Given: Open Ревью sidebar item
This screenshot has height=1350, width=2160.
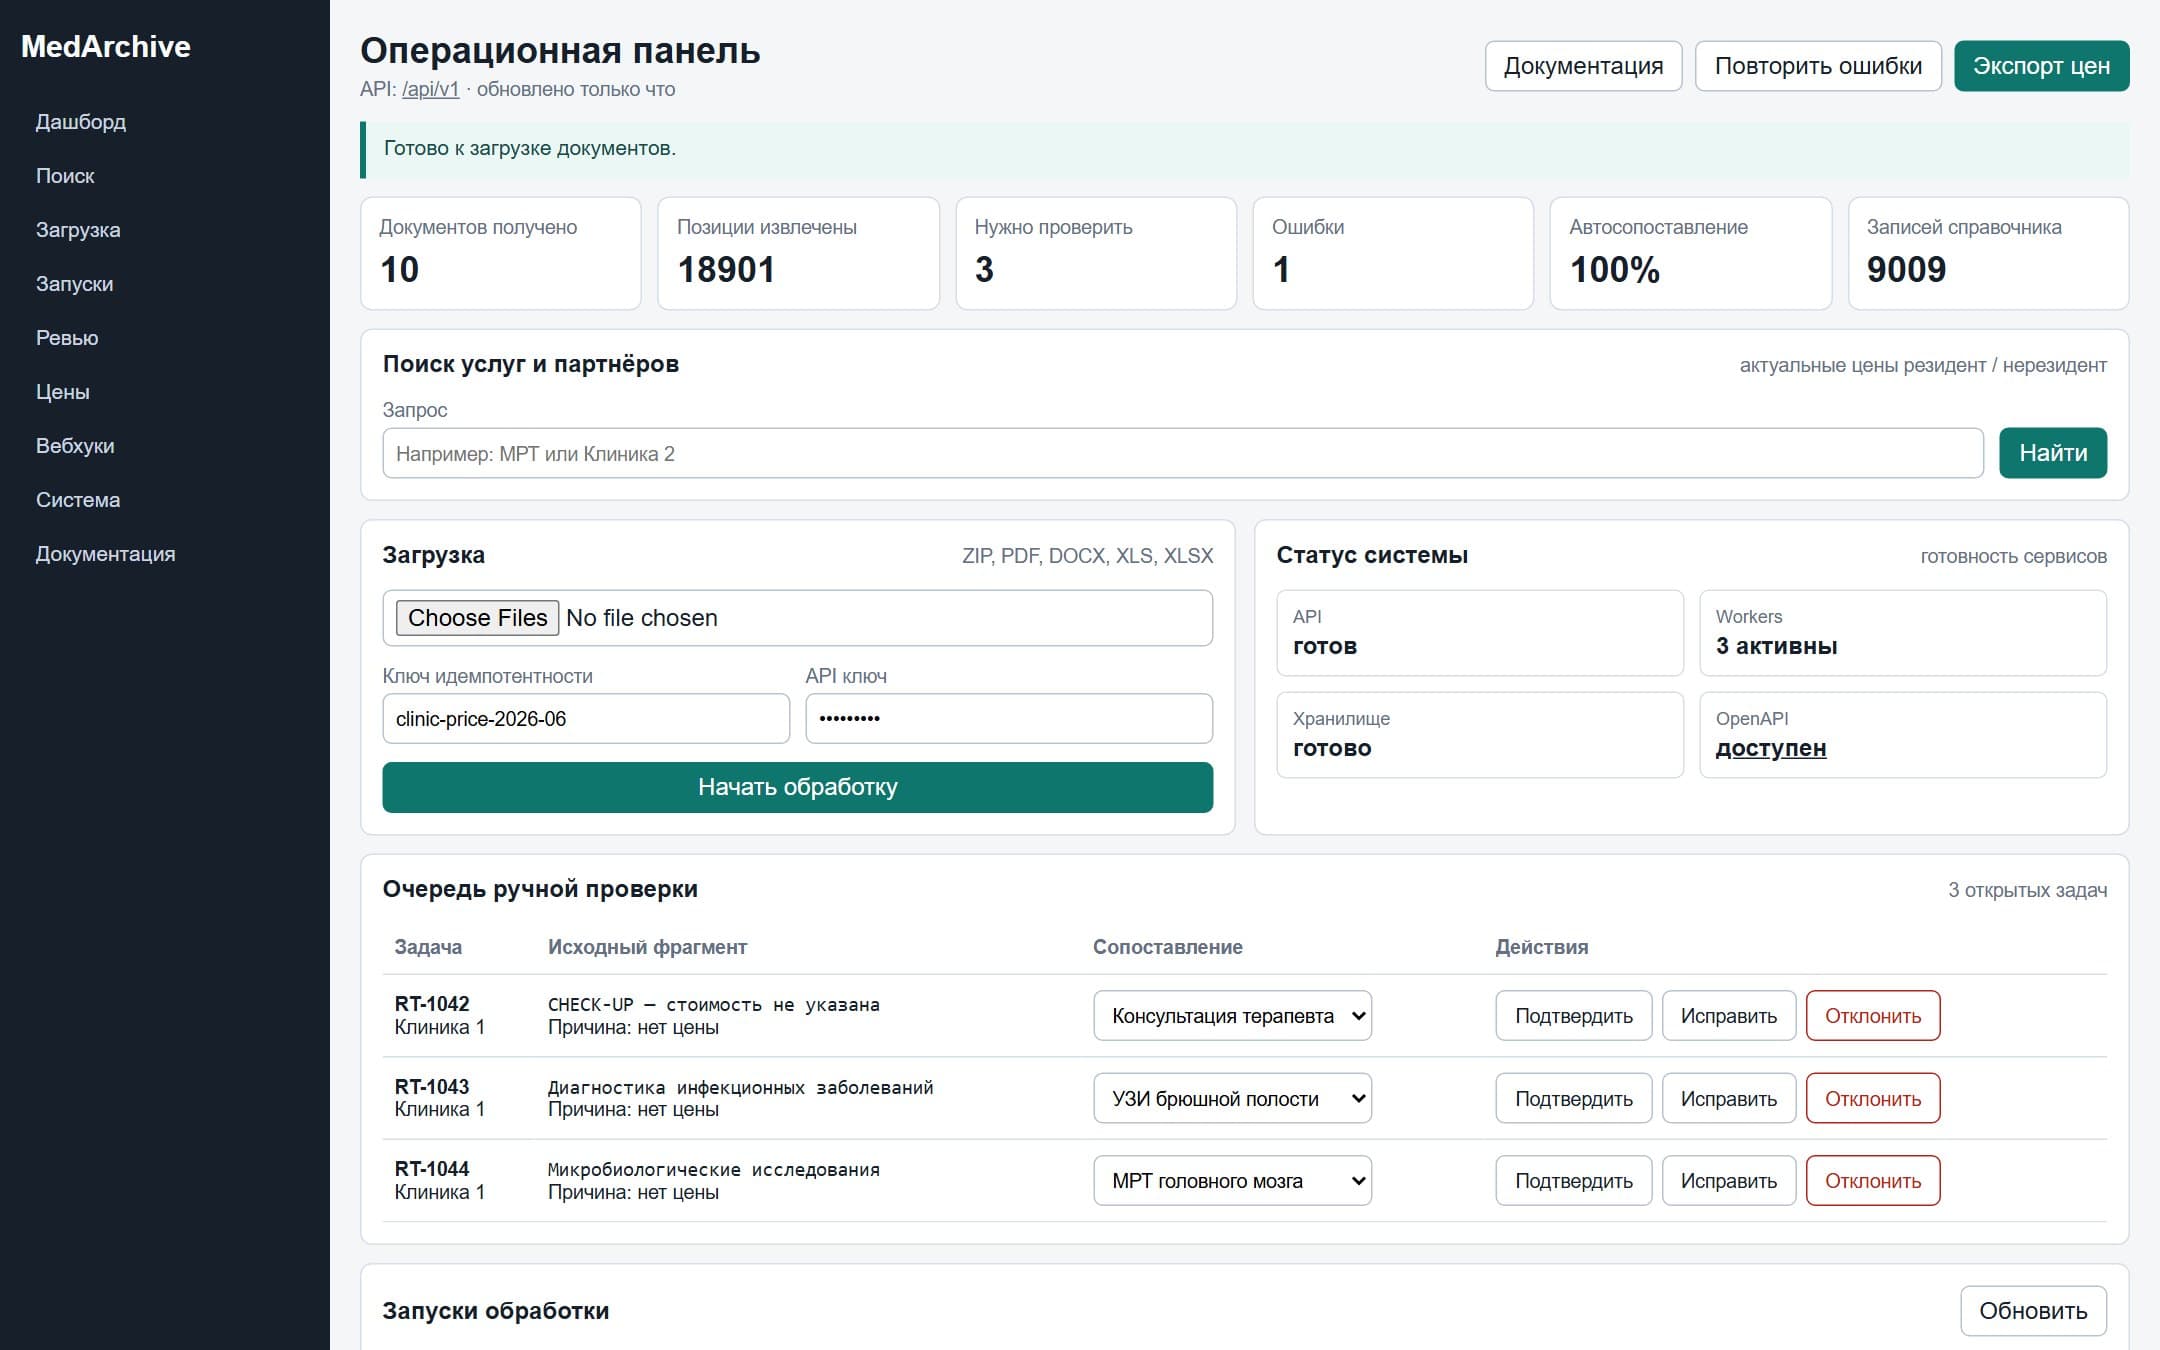Looking at the screenshot, I should point(67,338).
